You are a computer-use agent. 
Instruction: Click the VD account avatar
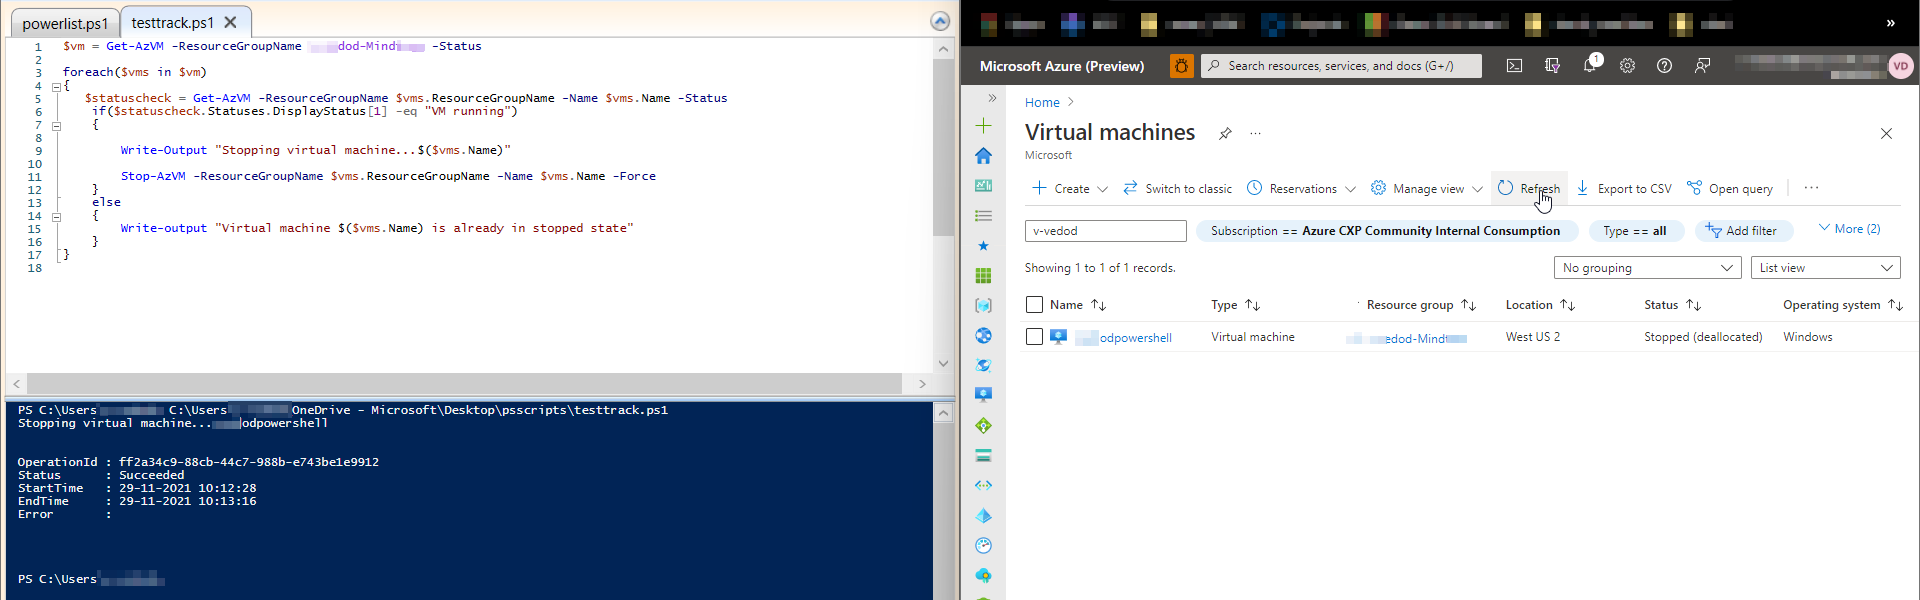[x=1900, y=66]
